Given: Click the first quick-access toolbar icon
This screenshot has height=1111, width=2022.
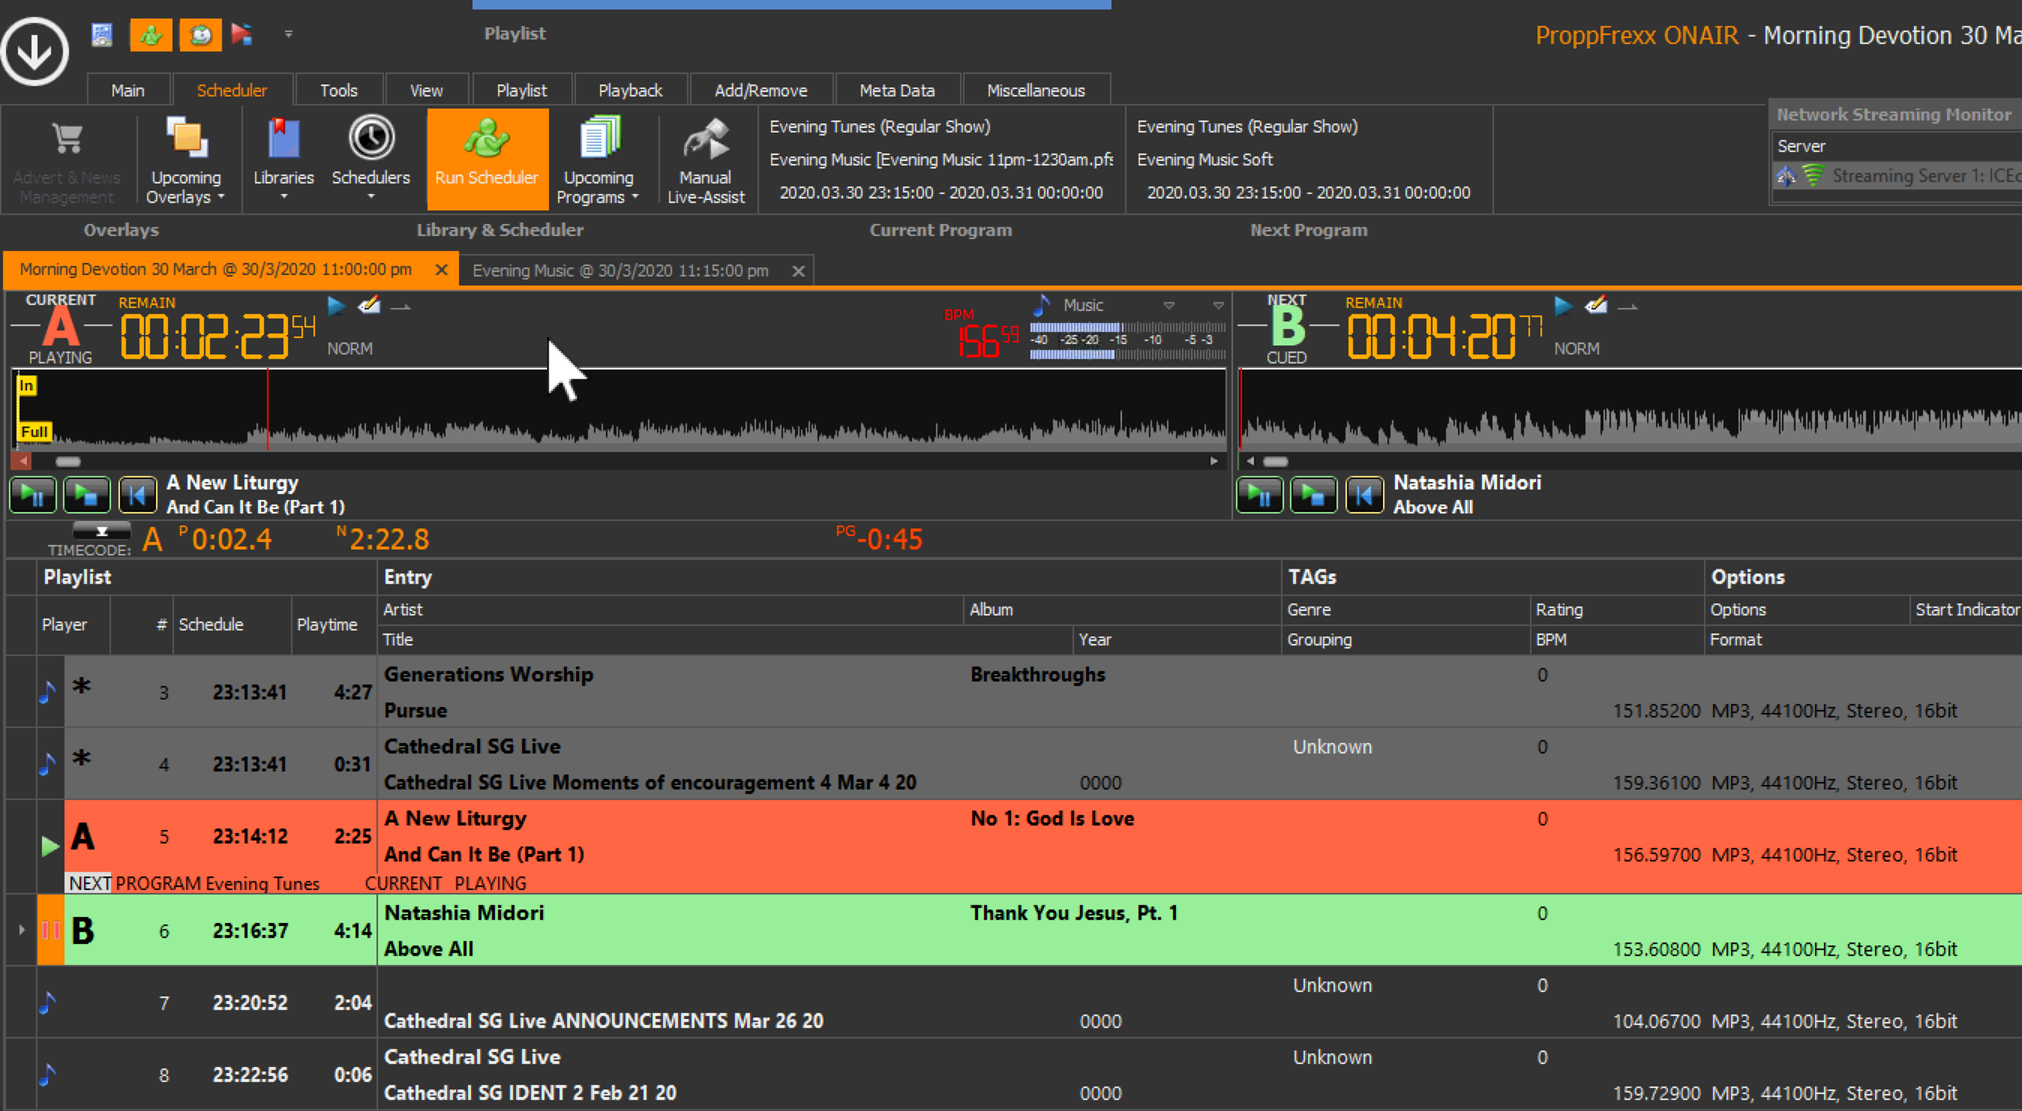Looking at the screenshot, I should coord(102,35).
